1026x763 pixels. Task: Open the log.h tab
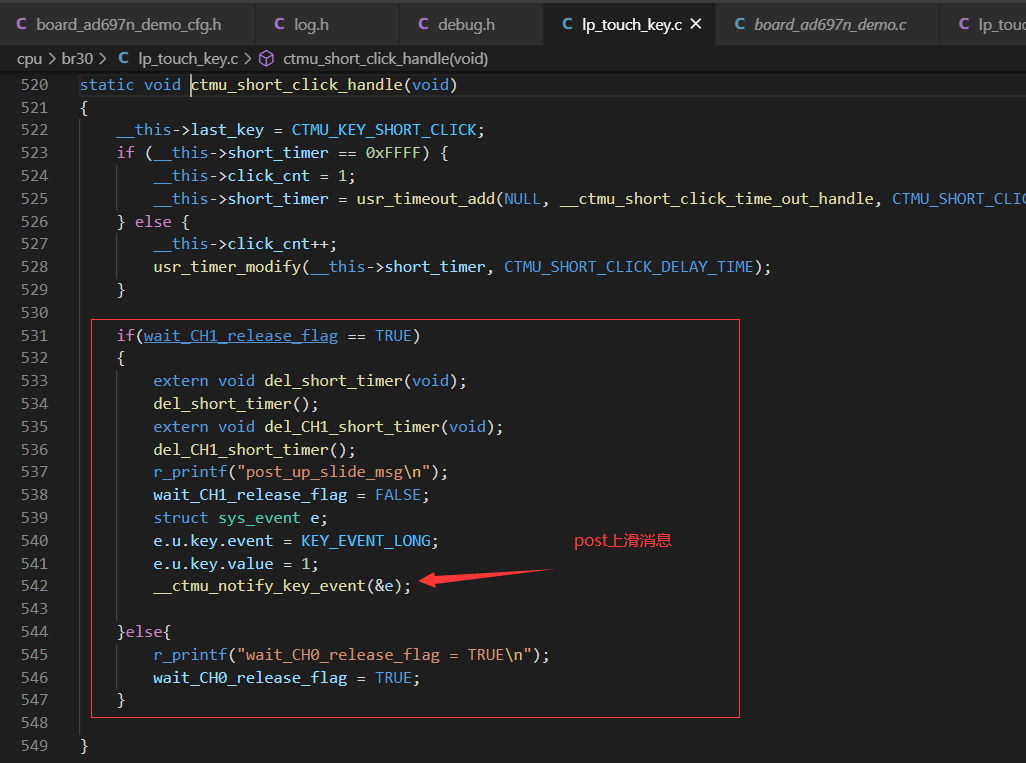328,24
